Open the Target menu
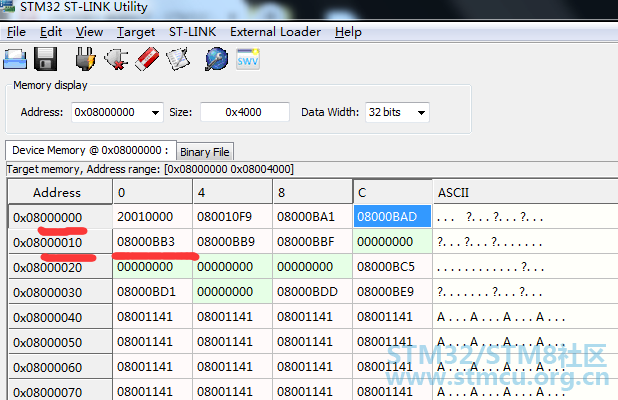 [136, 32]
